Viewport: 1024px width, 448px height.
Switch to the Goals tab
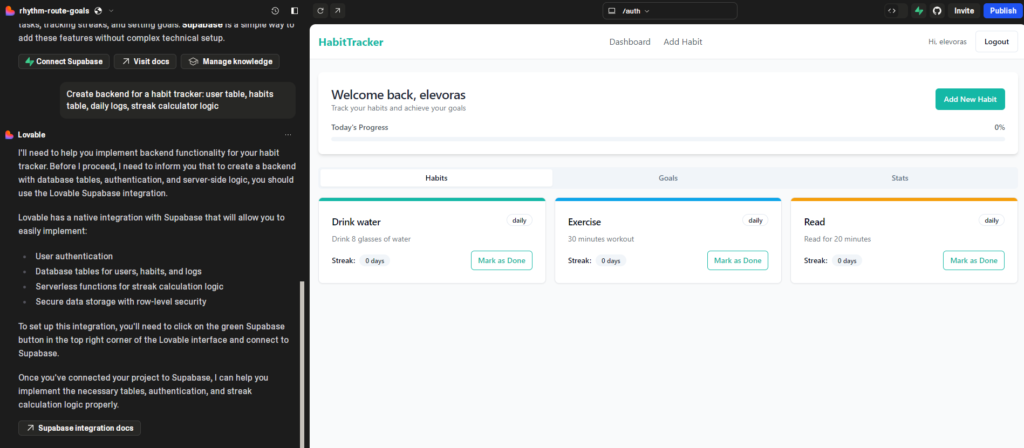coord(668,178)
